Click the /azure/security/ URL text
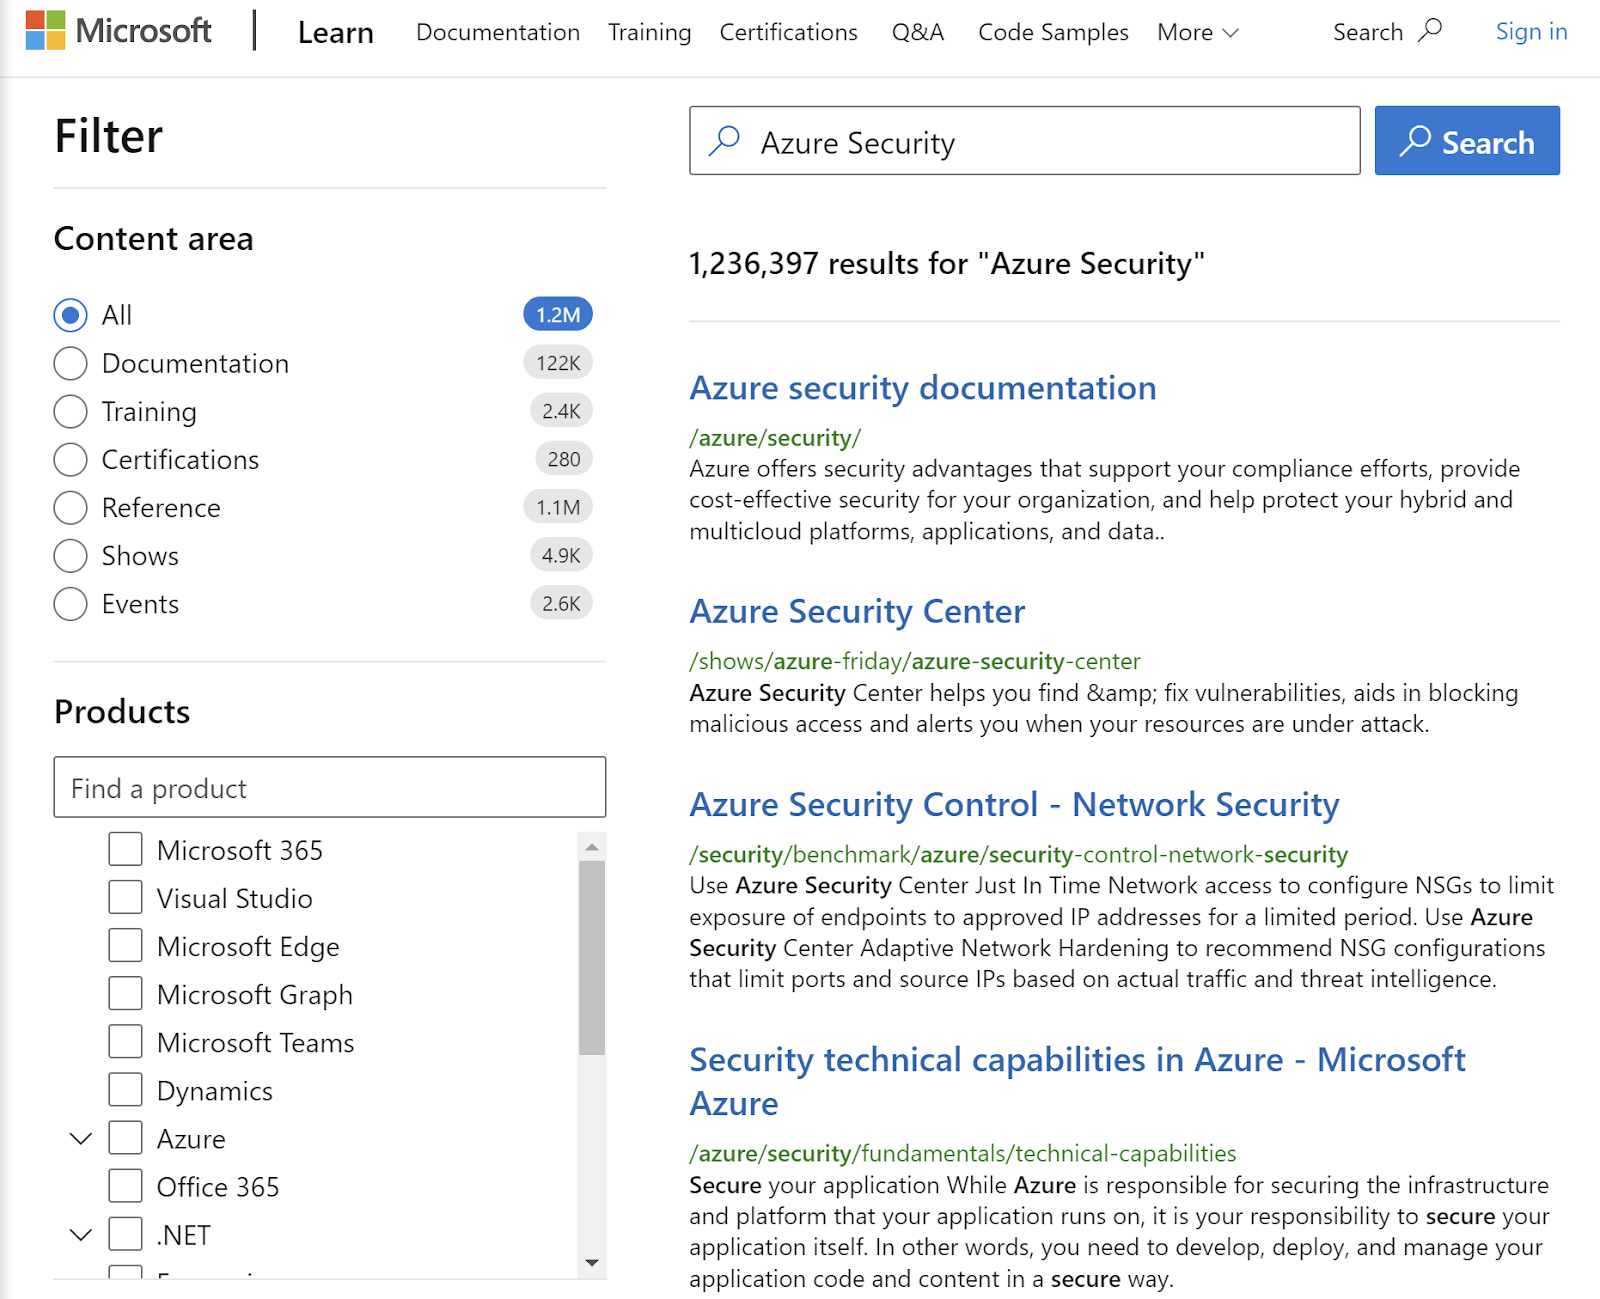 (x=775, y=438)
